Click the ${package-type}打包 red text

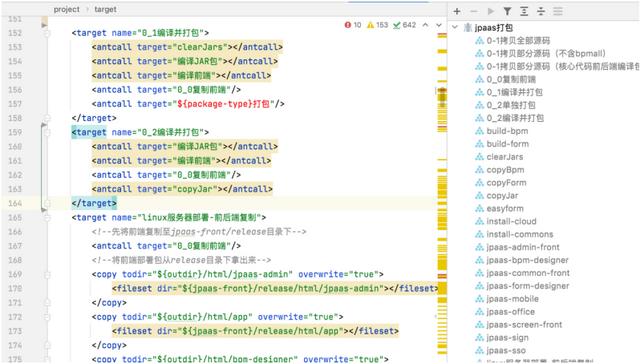(x=224, y=104)
